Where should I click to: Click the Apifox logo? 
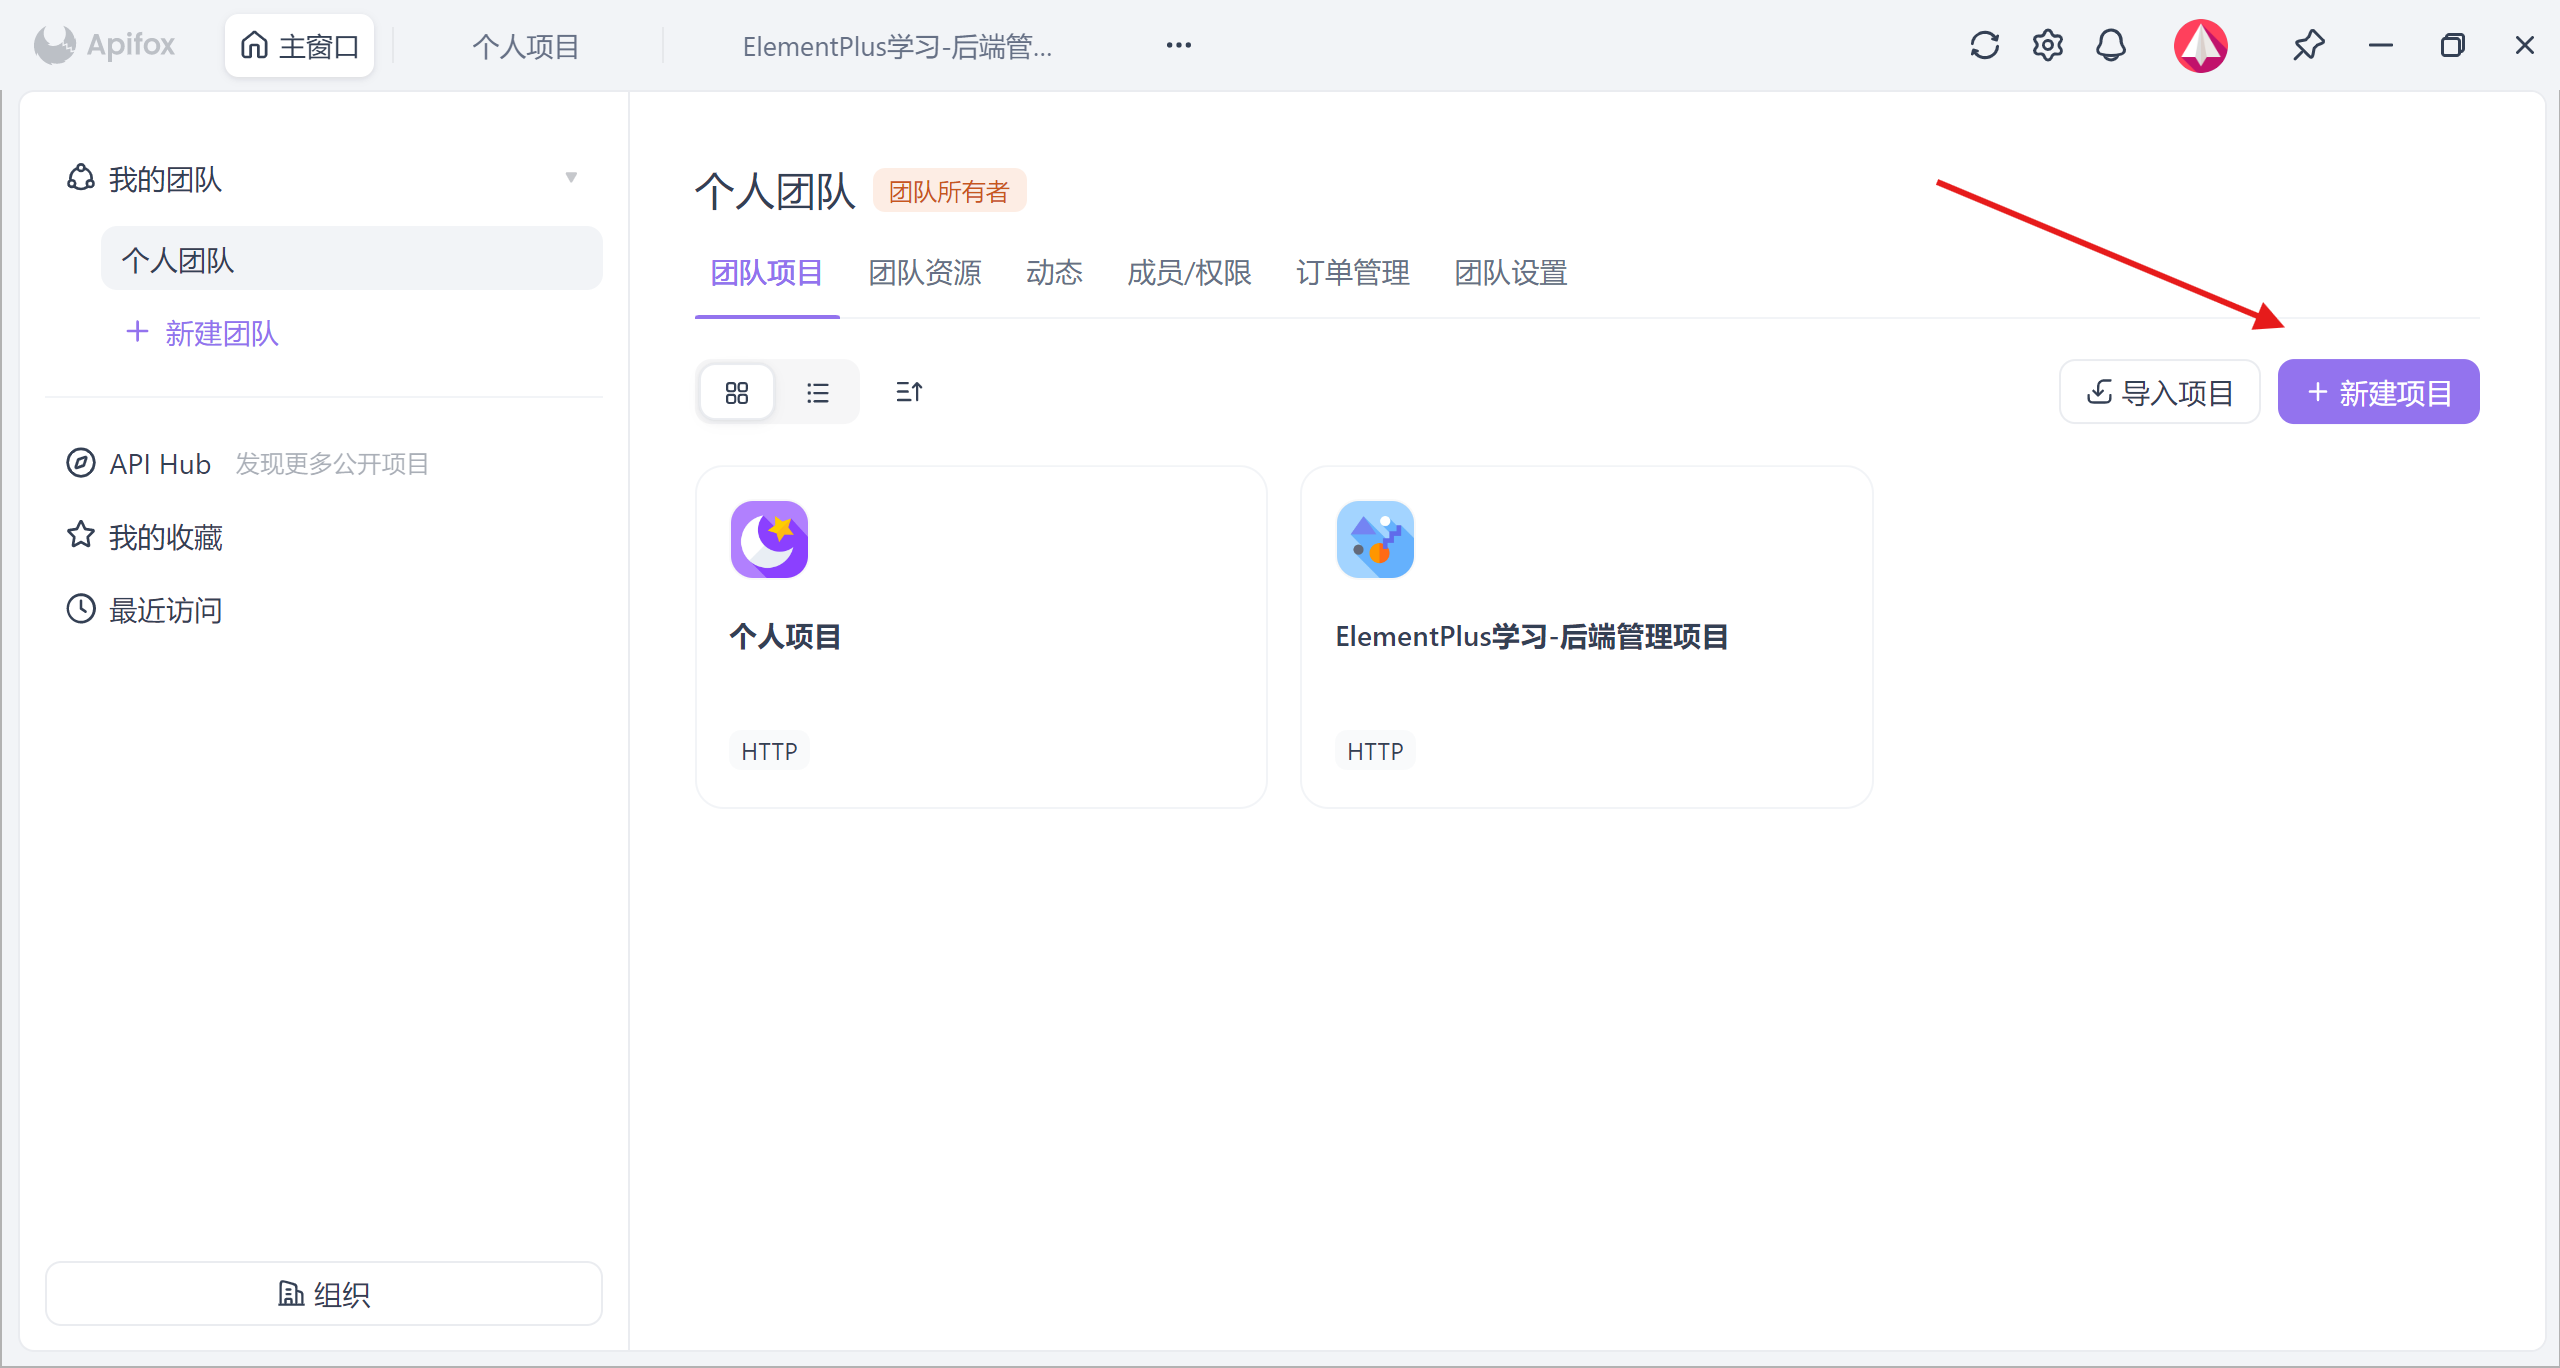[x=105, y=45]
